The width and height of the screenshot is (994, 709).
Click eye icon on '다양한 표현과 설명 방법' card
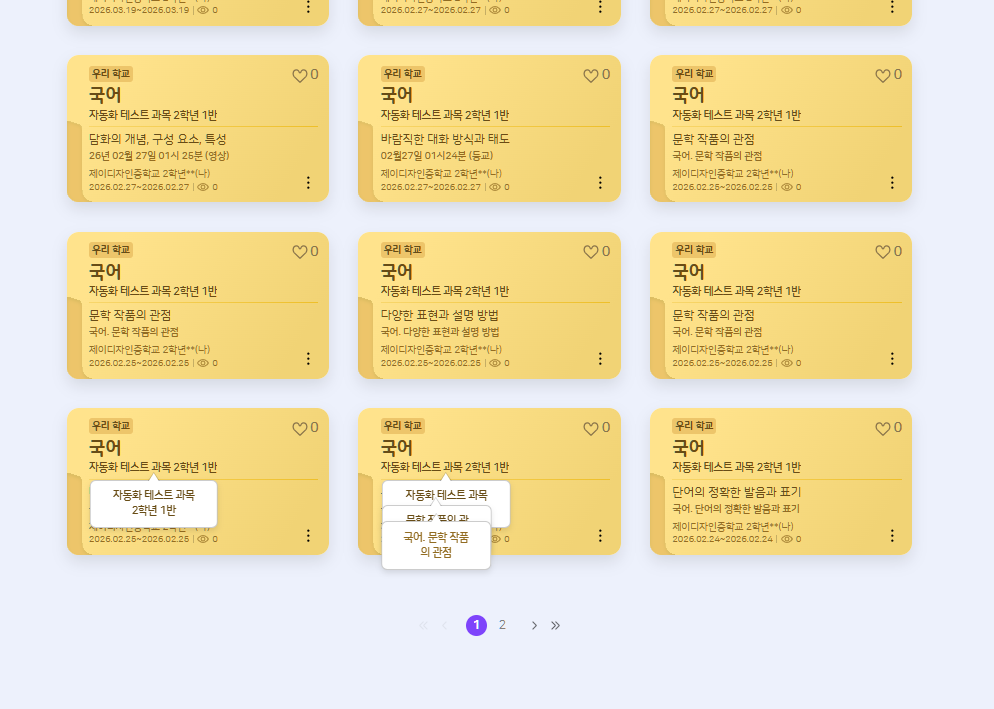coord(495,363)
